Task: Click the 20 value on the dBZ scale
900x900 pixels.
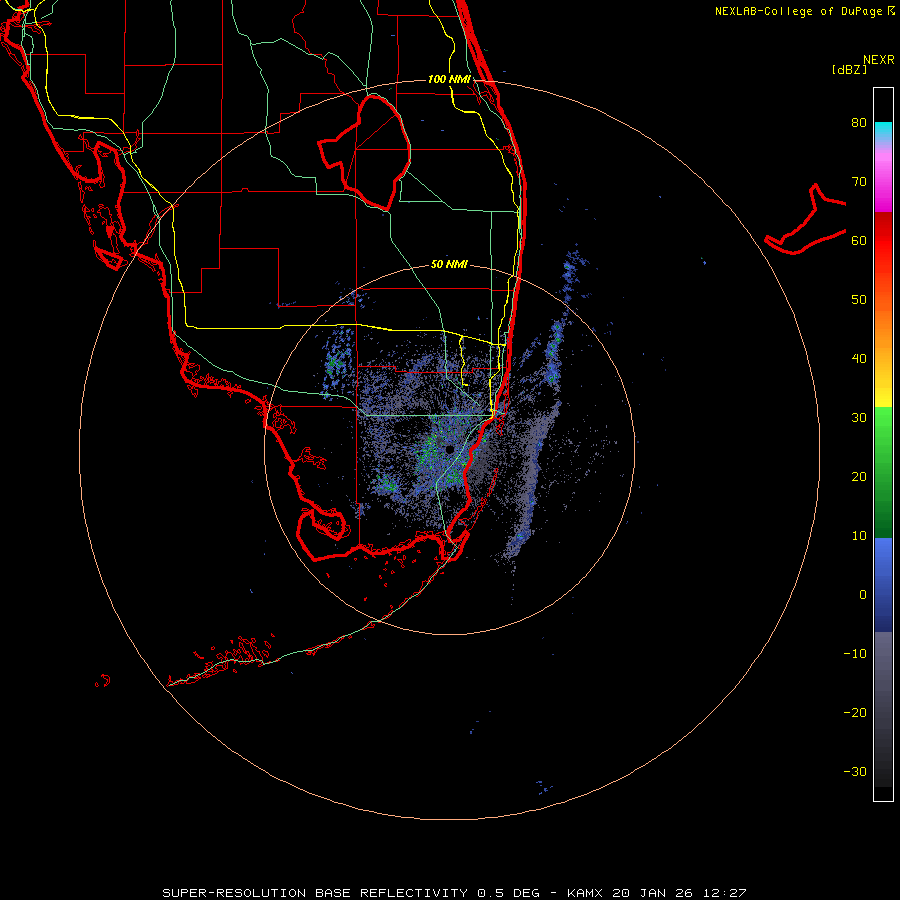Action: pyautogui.click(x=859, y=476)
